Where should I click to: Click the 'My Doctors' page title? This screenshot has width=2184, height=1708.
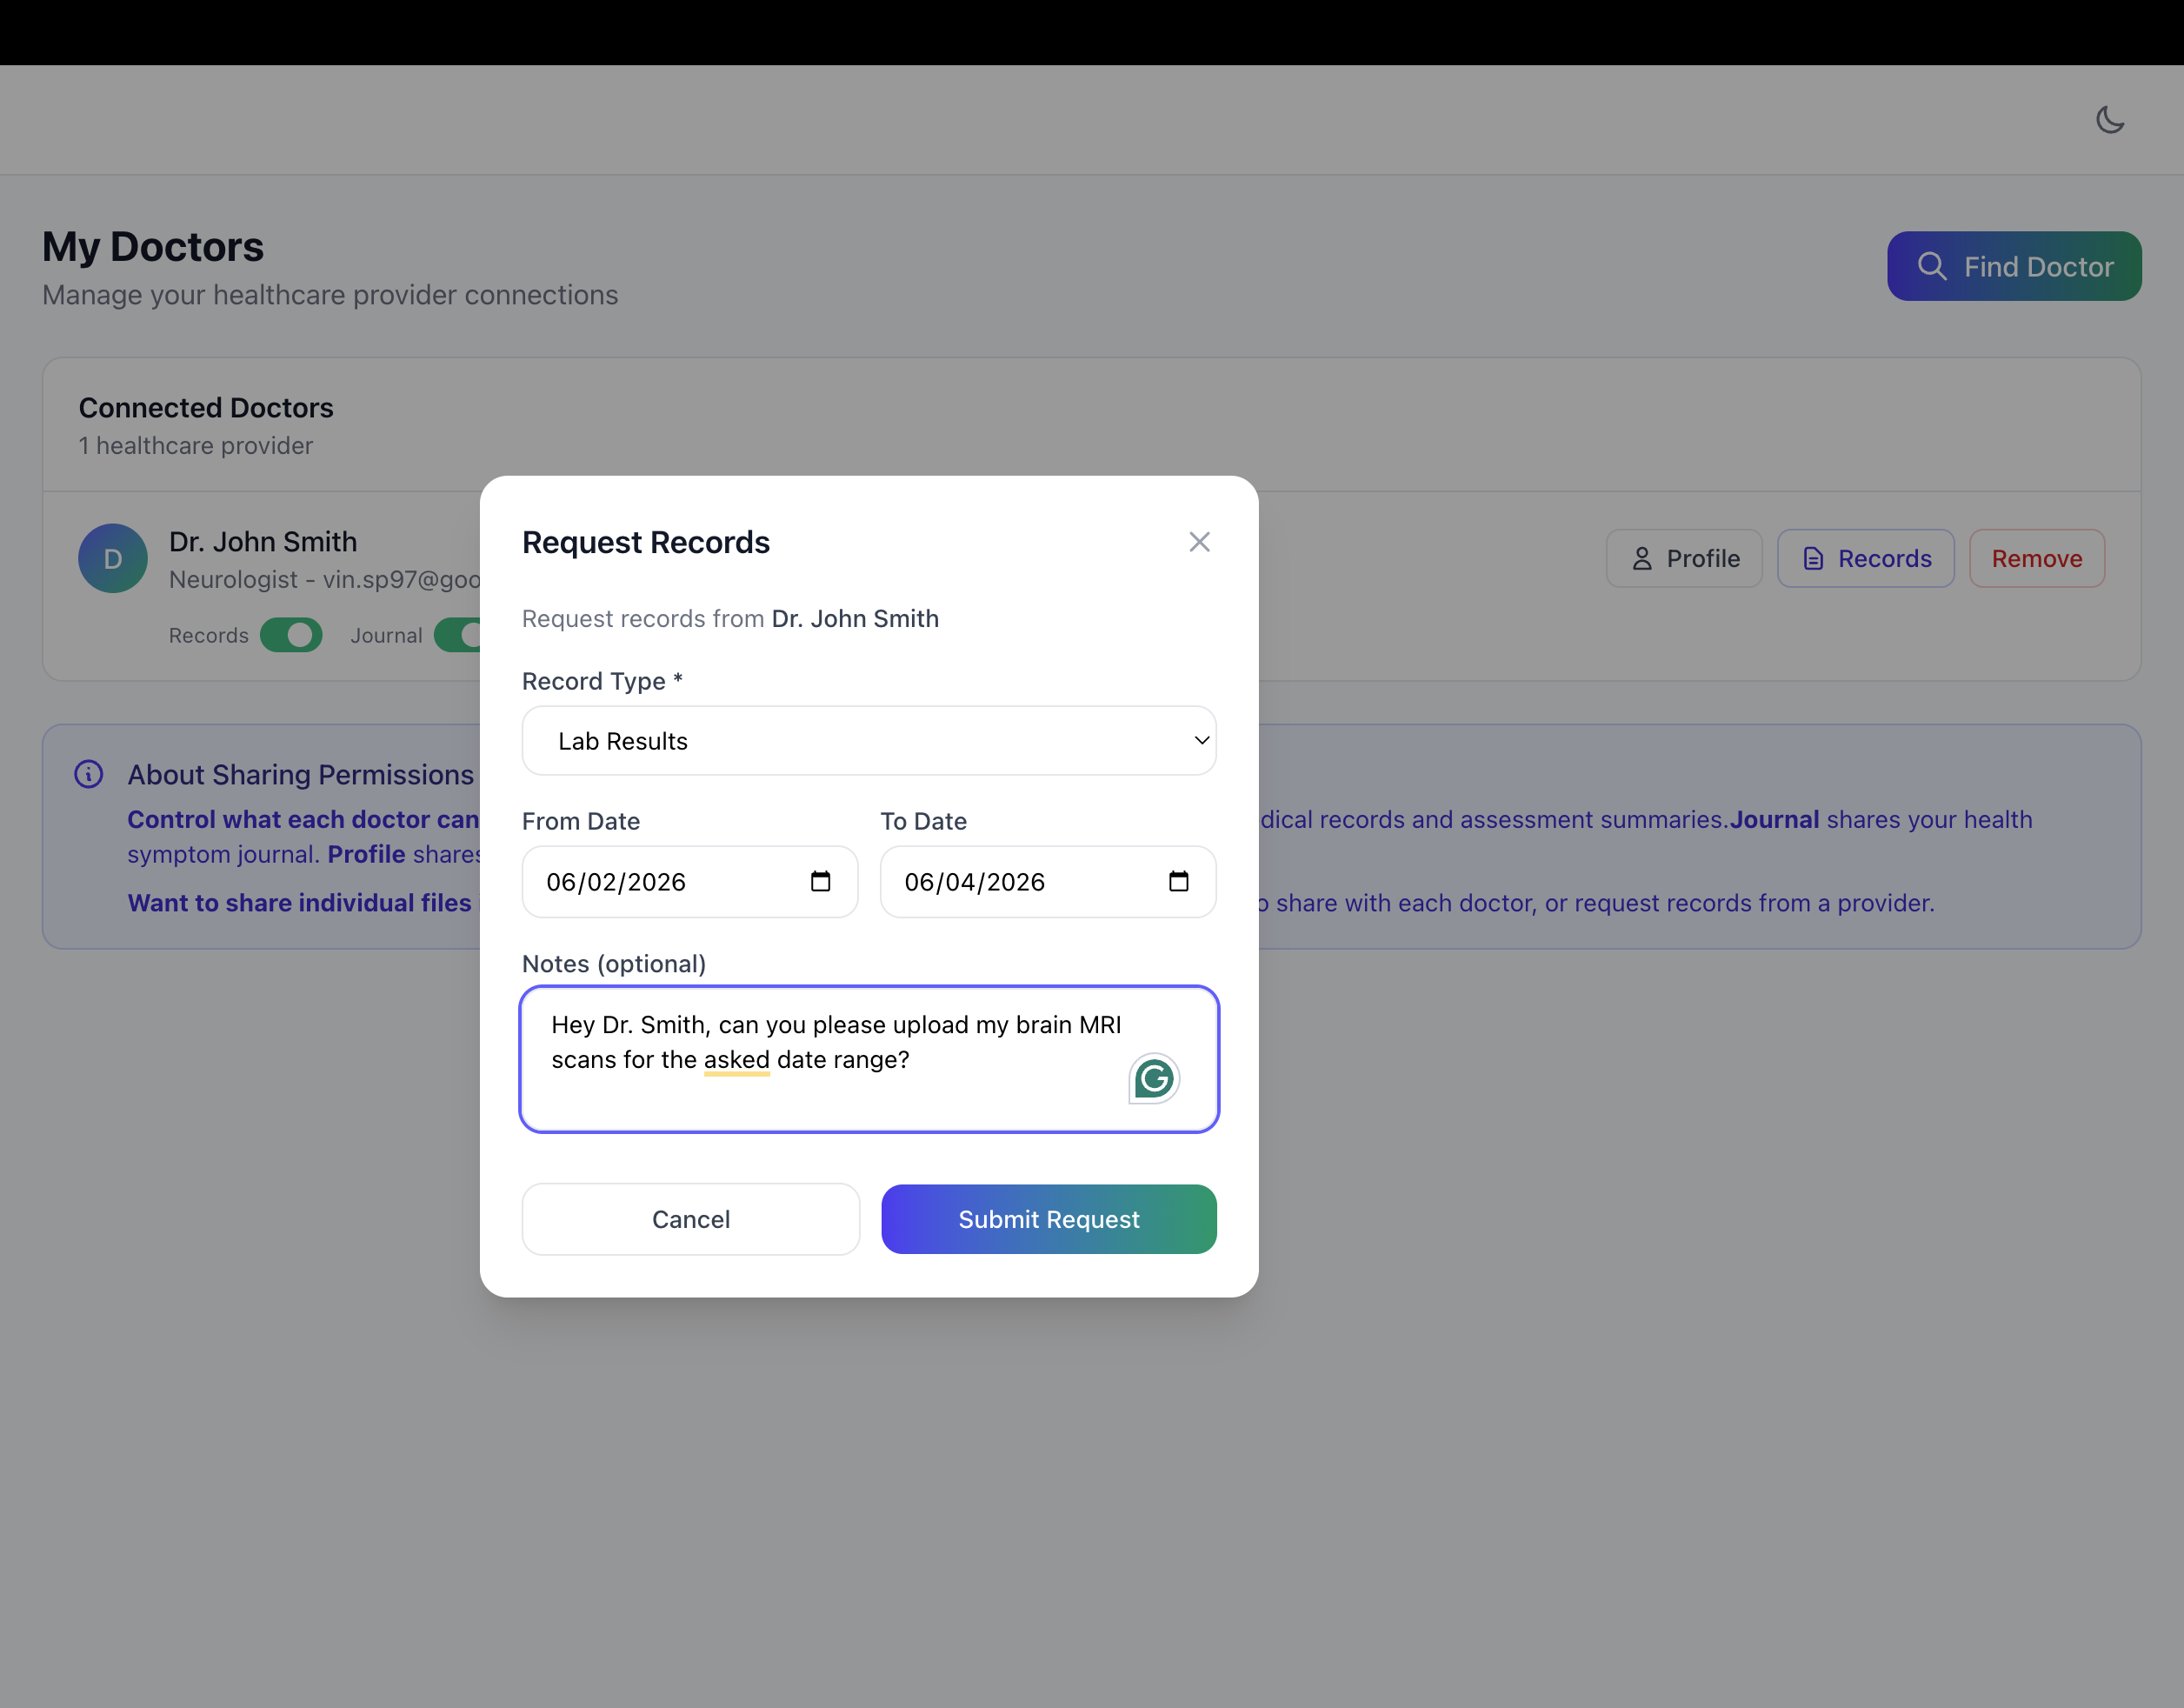(153, 247)
